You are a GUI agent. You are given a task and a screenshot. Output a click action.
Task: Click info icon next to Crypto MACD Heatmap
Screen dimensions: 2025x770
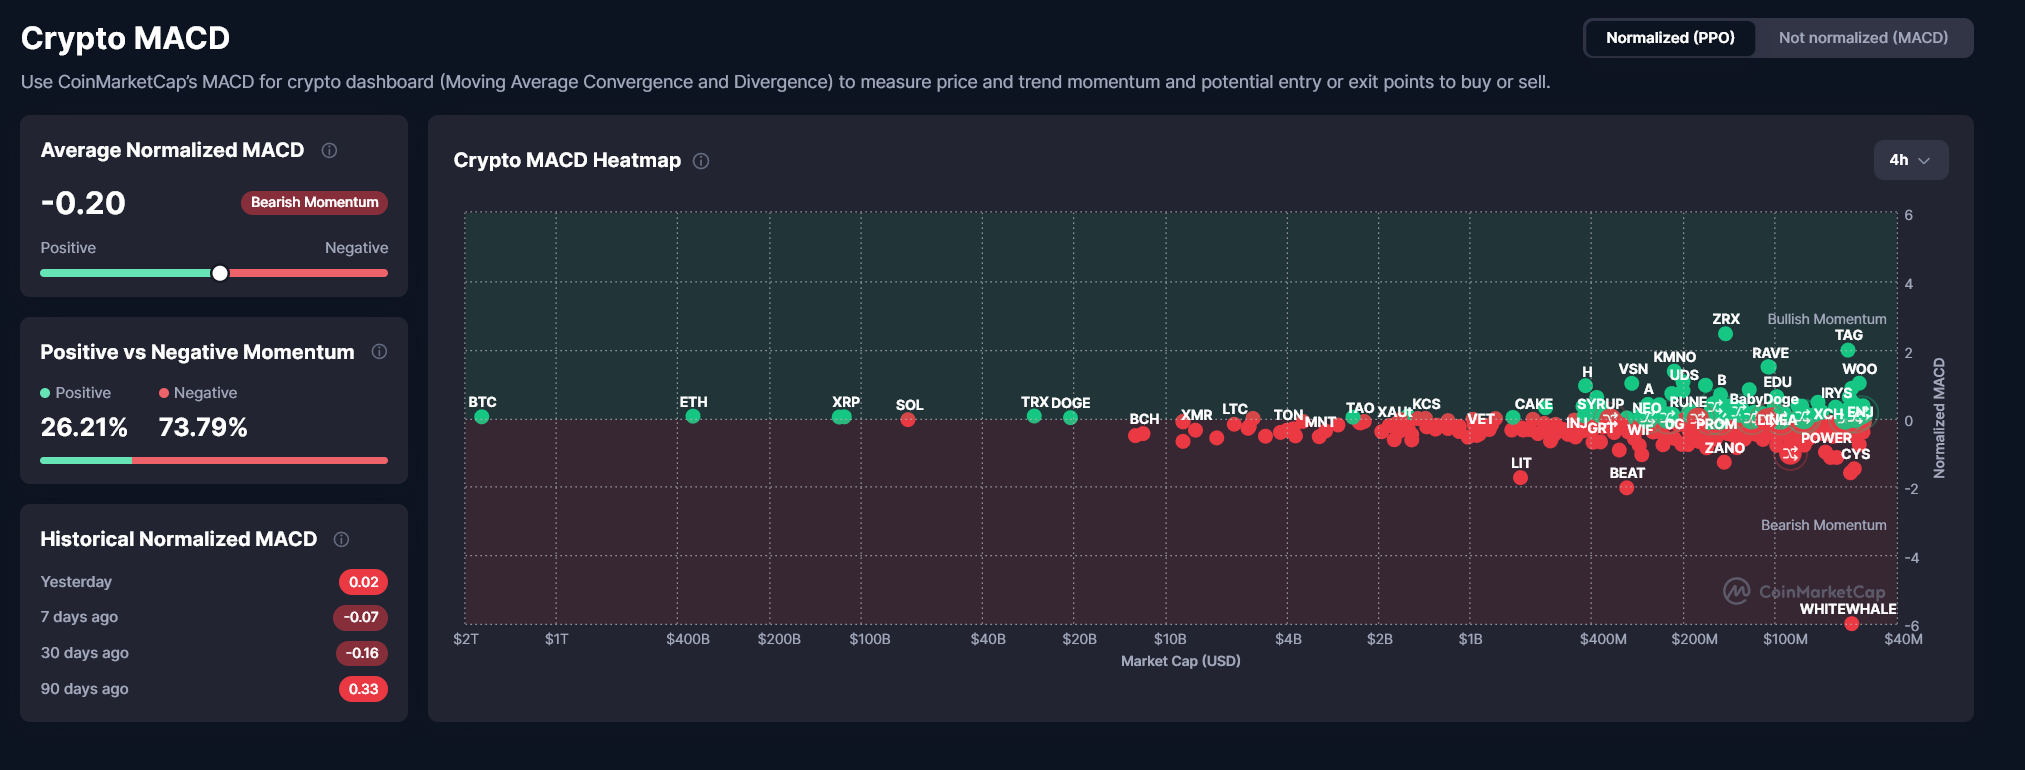pyautogui.click(x=701, y=161)
